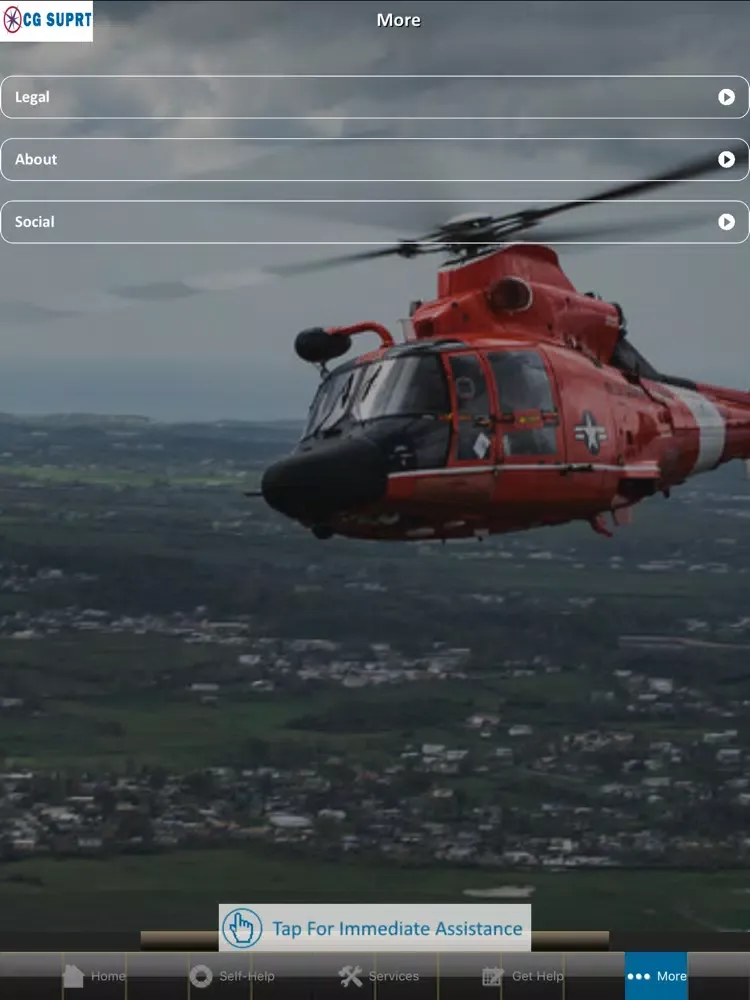Tap the pointing hand assistance icon

(242, 928)
